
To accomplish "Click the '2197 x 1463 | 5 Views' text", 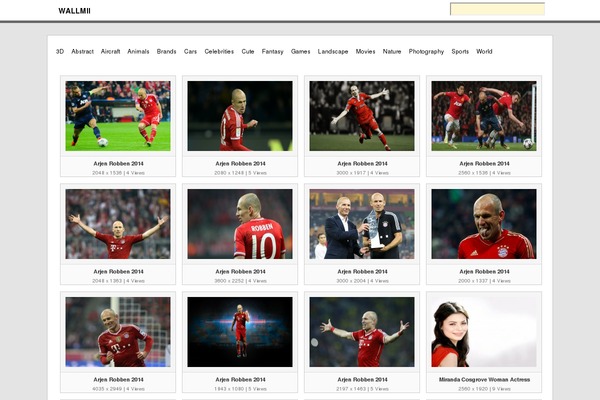I will 362,389.
